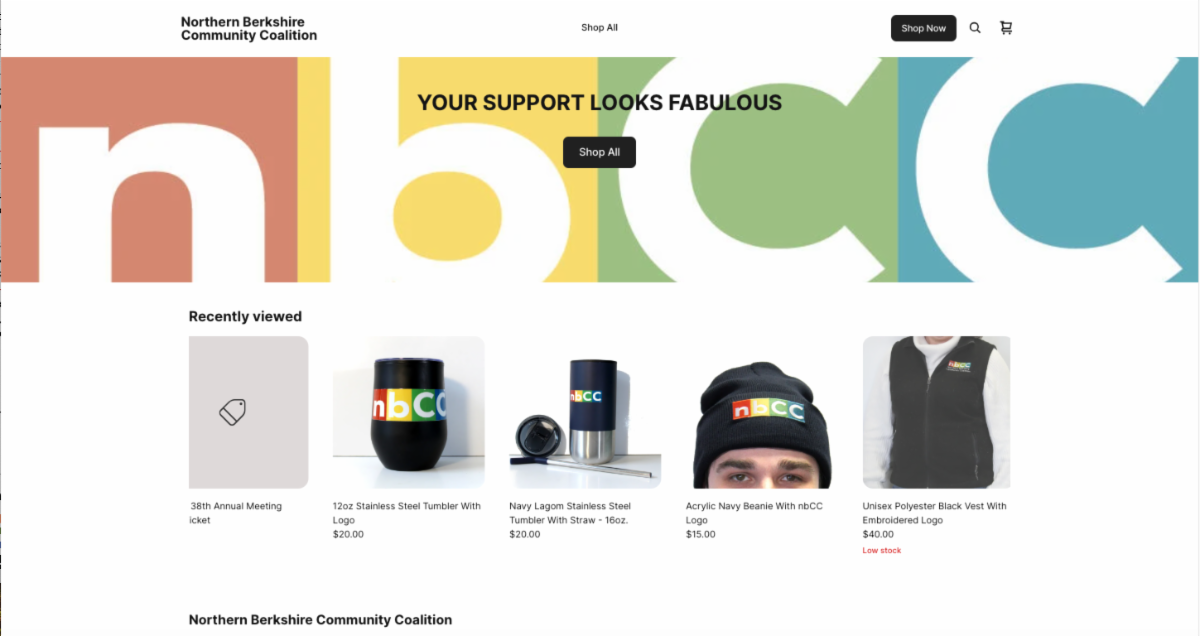Click Unisex Polyester Black Vest title text
The height and width of the screenshot is (636, 1200).
click(935, 513)
